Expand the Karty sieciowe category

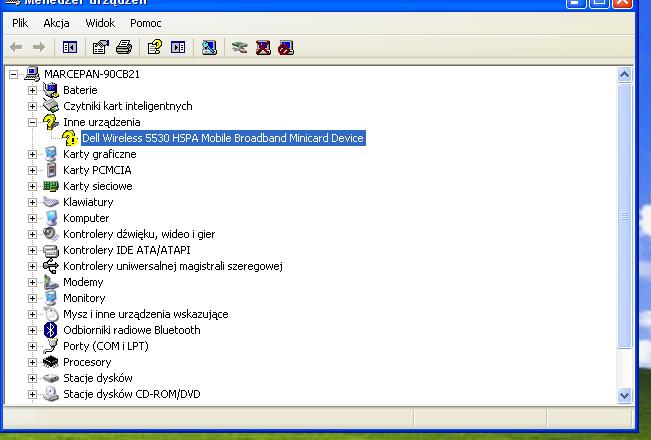coord(32,186)
